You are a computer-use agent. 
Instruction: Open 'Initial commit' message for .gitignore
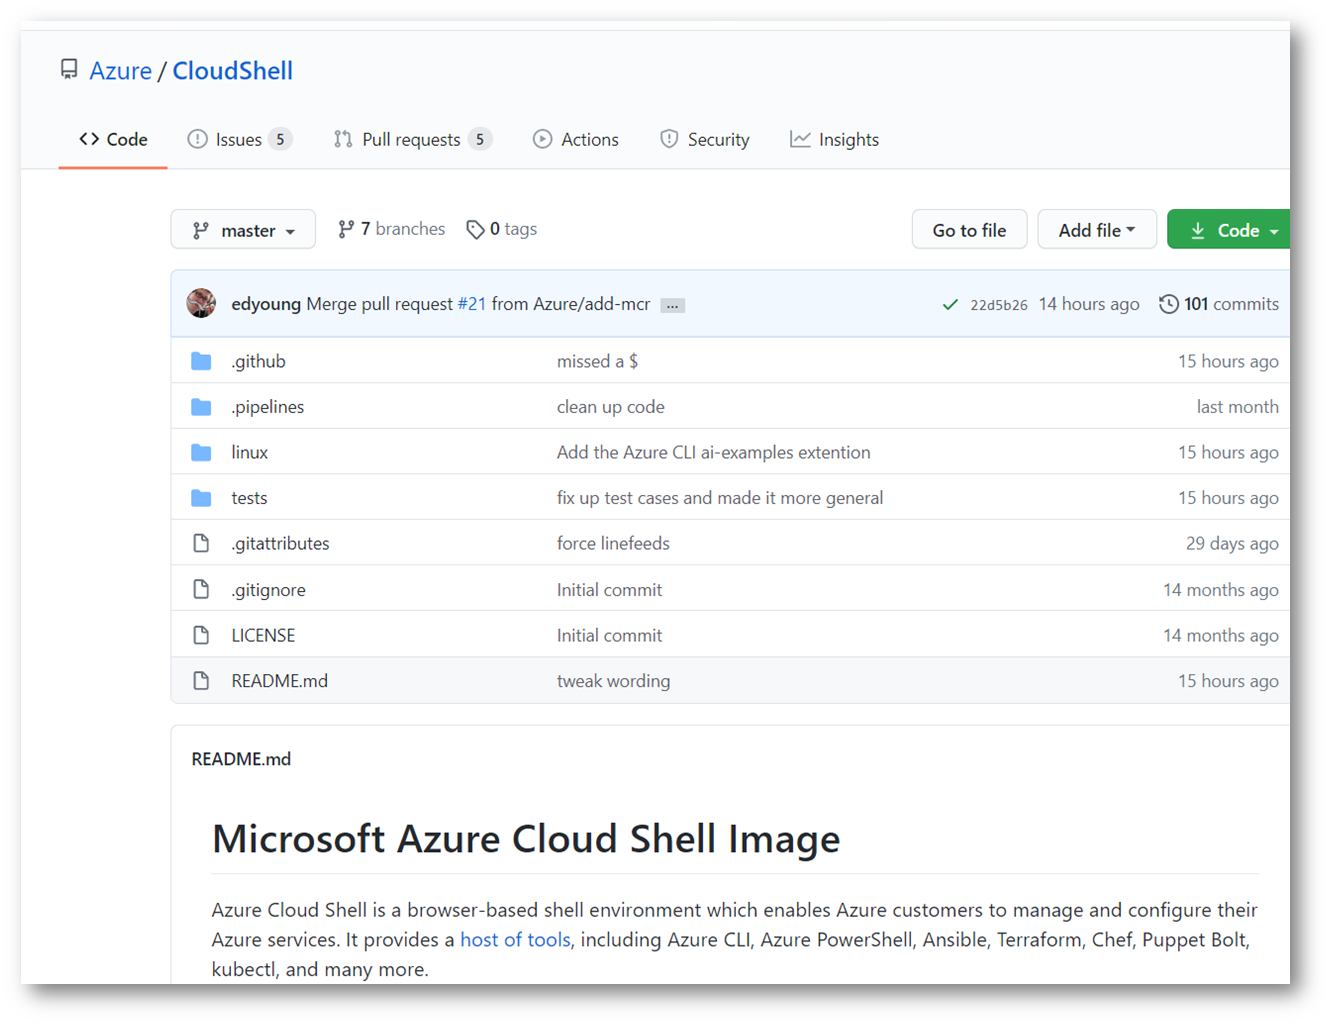pyautogui.click(x=609, y=590)
